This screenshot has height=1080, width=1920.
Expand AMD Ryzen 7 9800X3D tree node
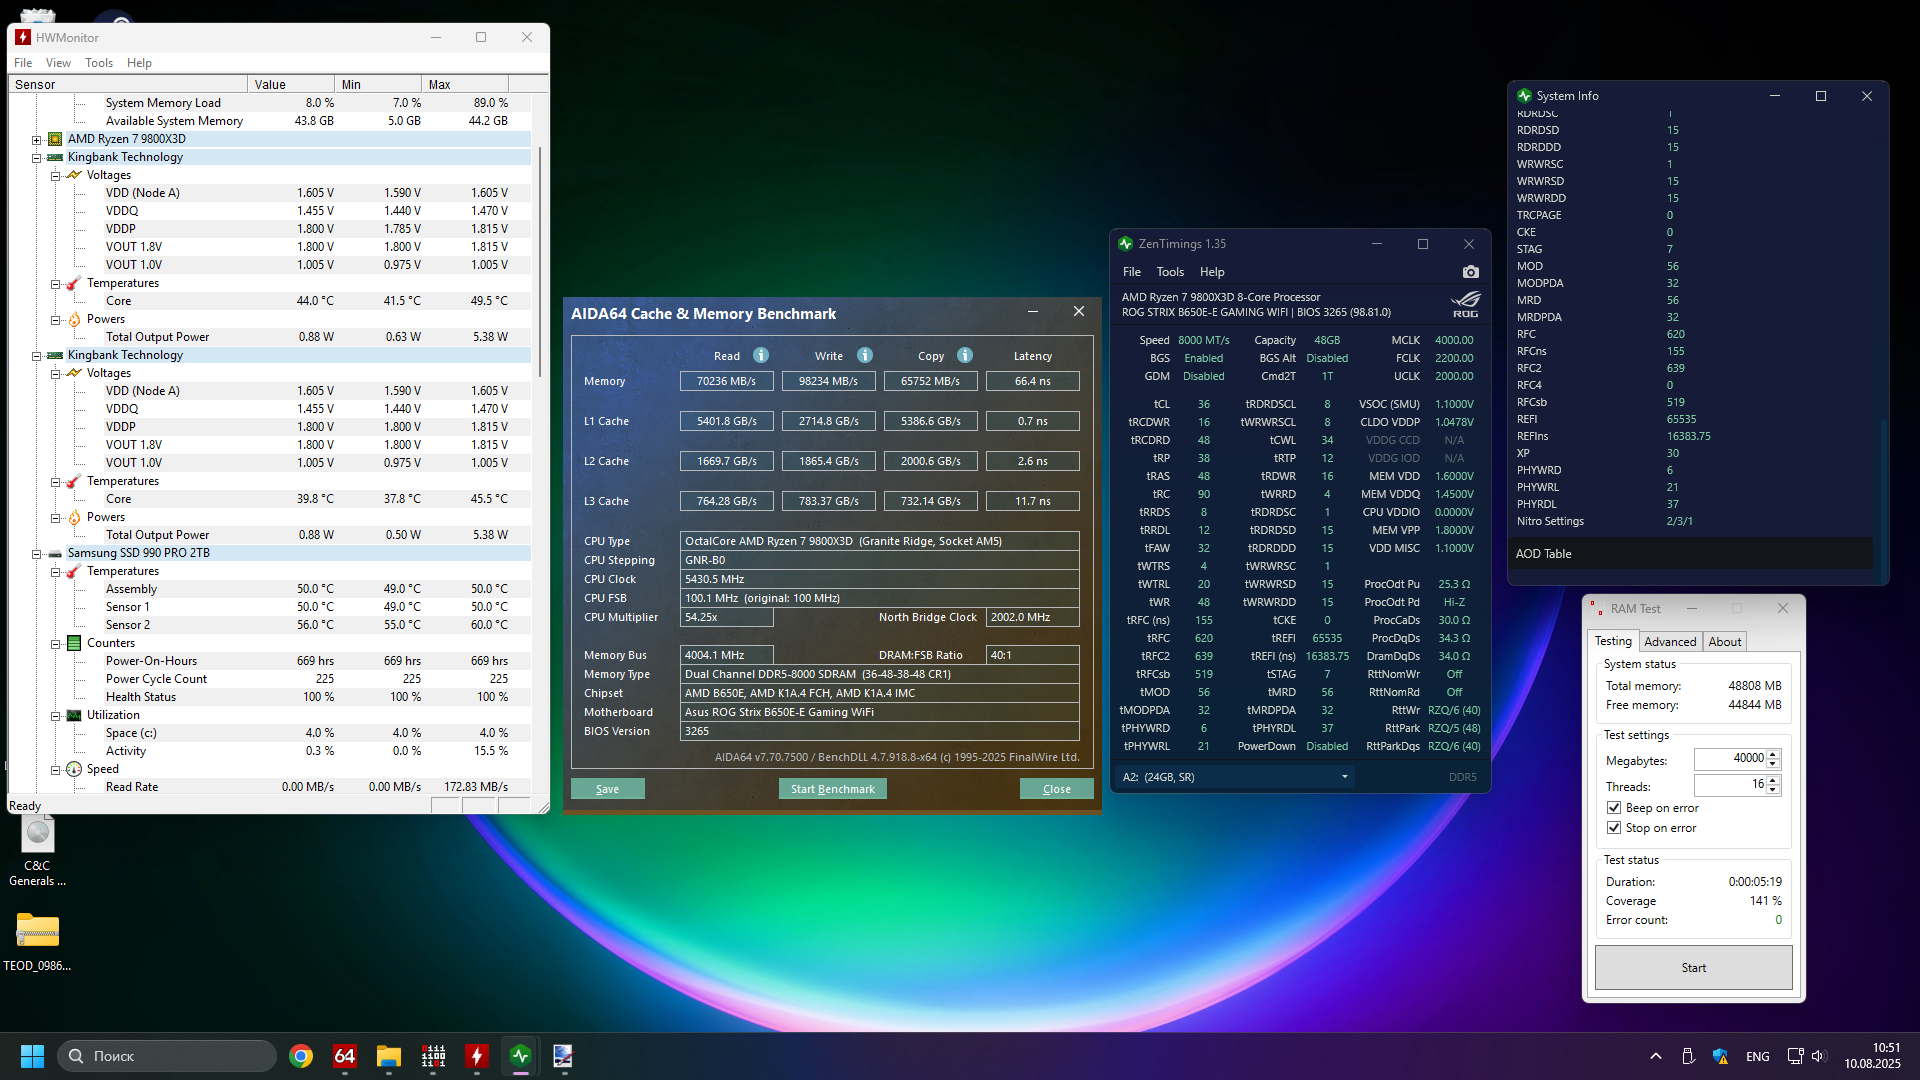tap(36, 140)
